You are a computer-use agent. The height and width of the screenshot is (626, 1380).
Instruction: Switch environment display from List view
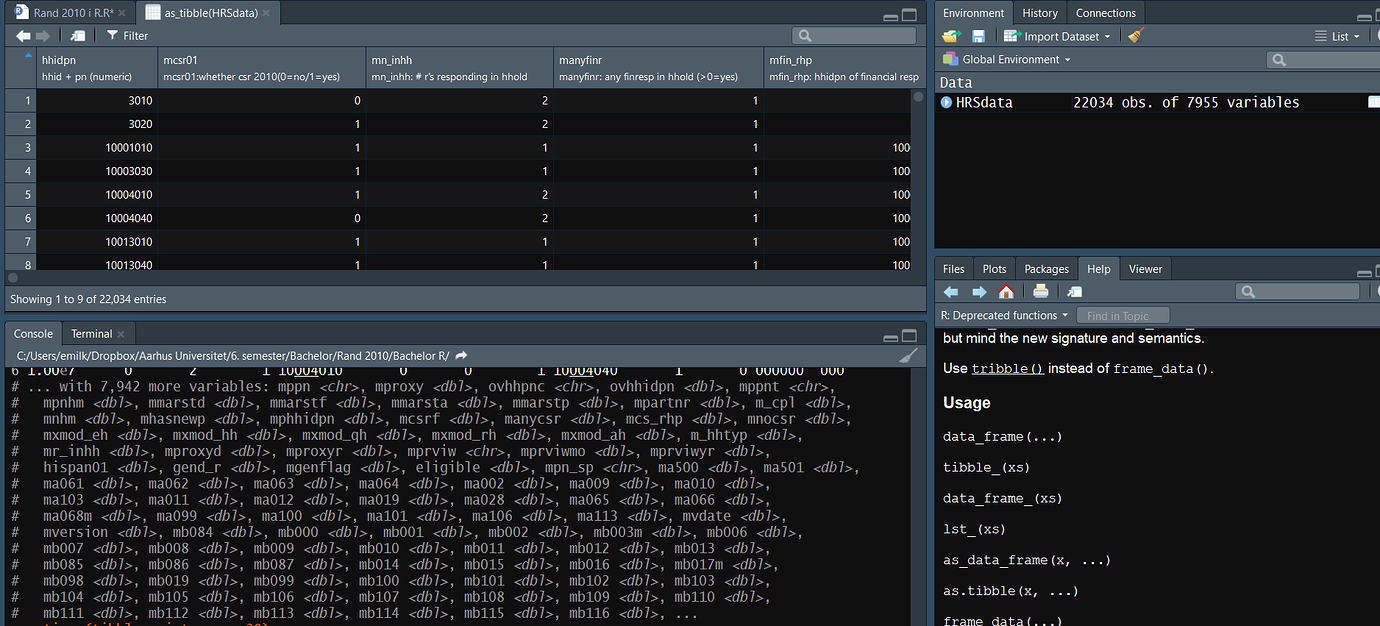(1340, 36)
